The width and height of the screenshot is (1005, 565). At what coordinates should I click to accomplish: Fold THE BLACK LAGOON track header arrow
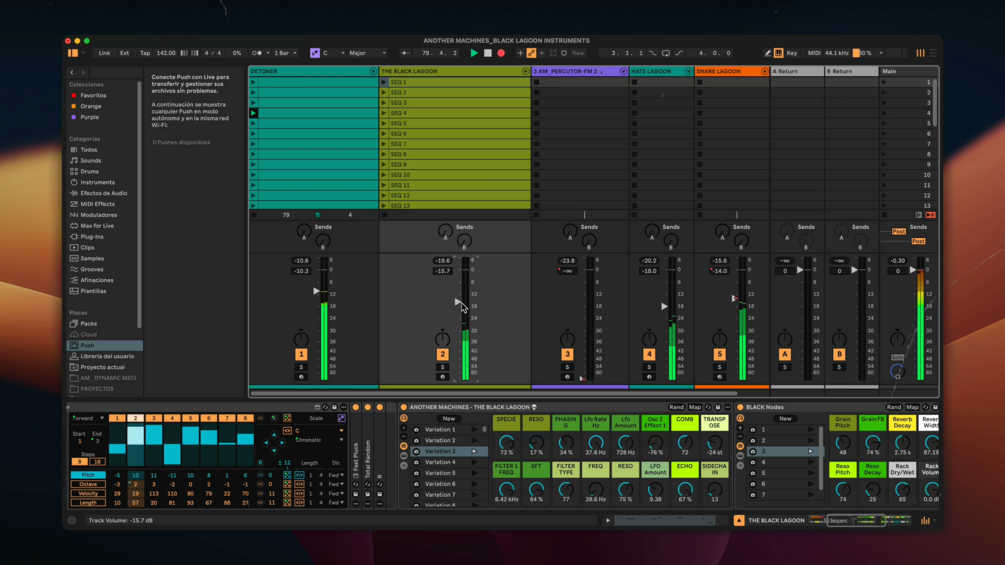click(x=525, y=71)
